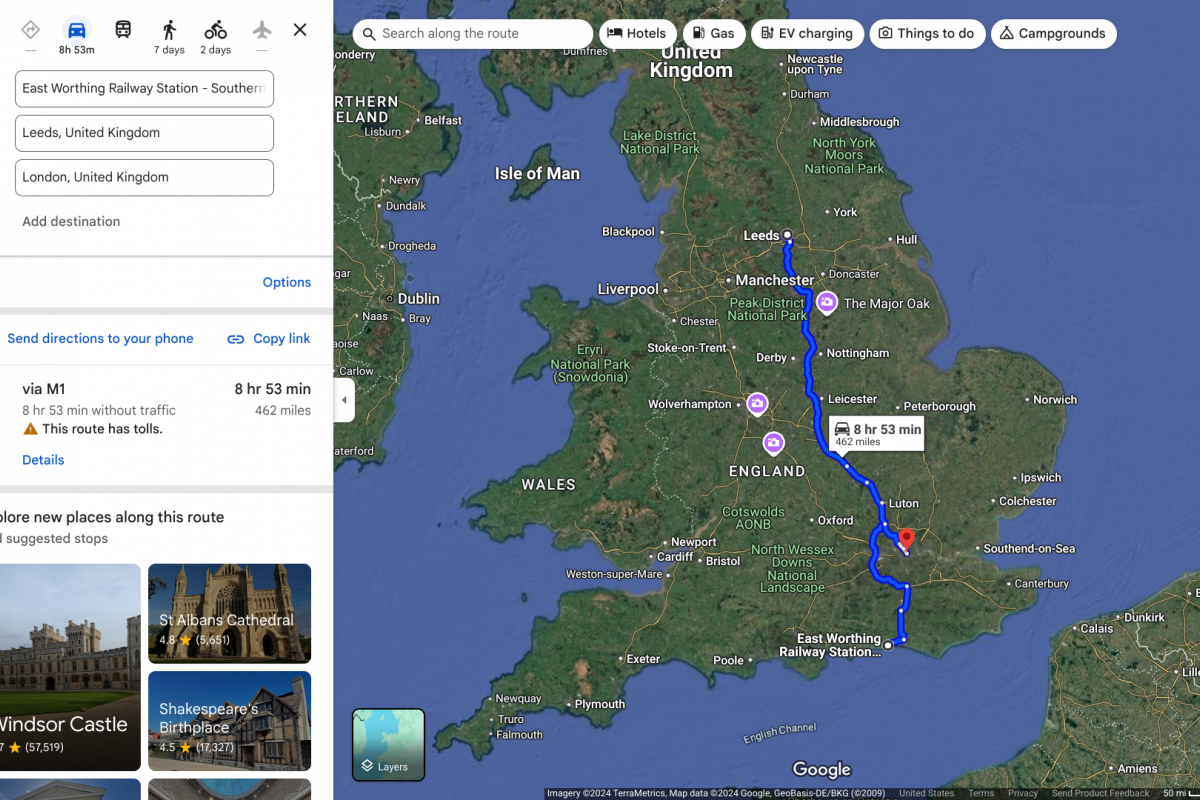1200x800 pixels.
Task: Open route Options
Action: tap(287, 282)
